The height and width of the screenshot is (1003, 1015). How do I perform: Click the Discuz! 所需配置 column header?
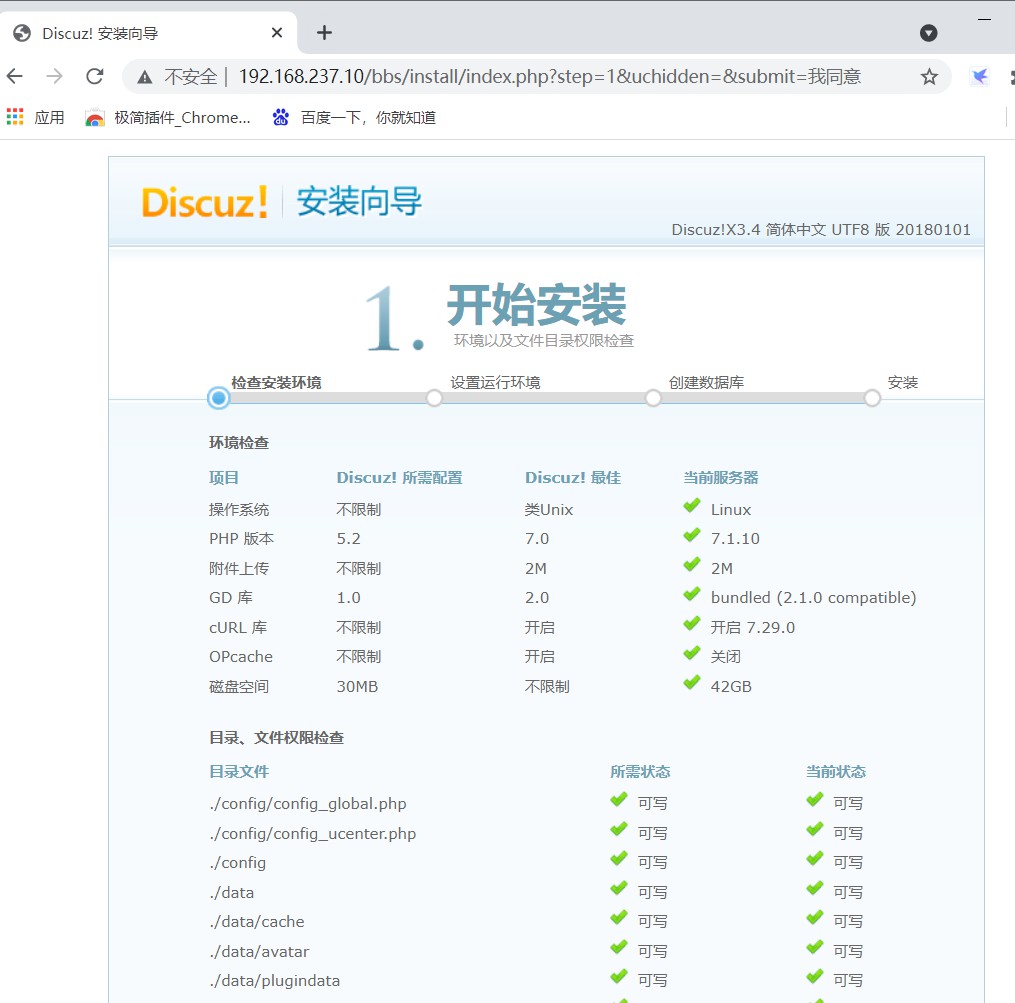pyautogui.click(x=399, y=478)
